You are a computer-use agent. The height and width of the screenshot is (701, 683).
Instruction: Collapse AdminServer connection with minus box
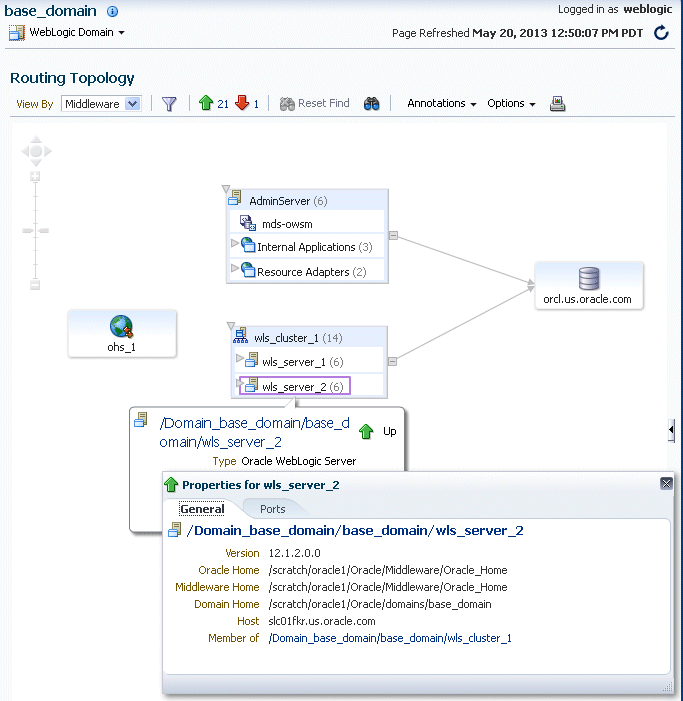393,236
